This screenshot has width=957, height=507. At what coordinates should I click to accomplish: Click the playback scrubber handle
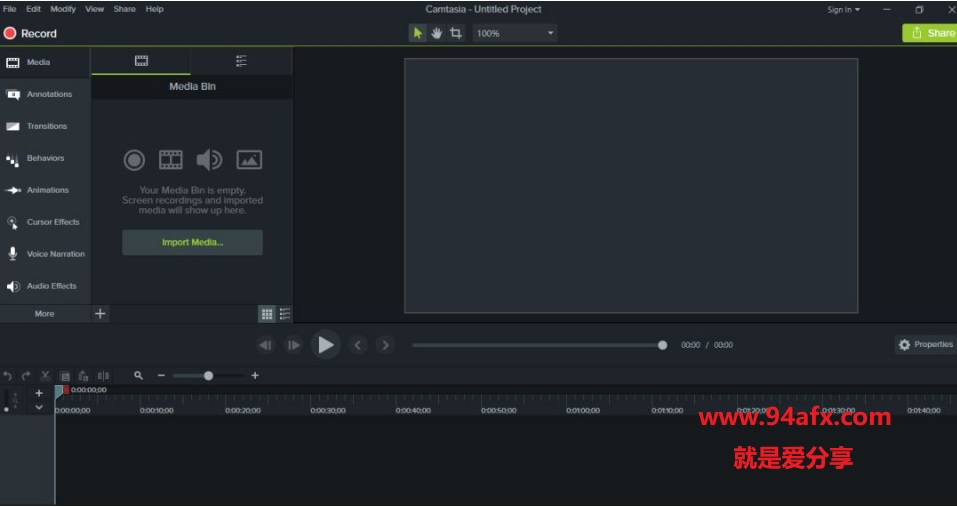[x=662, y=345]
